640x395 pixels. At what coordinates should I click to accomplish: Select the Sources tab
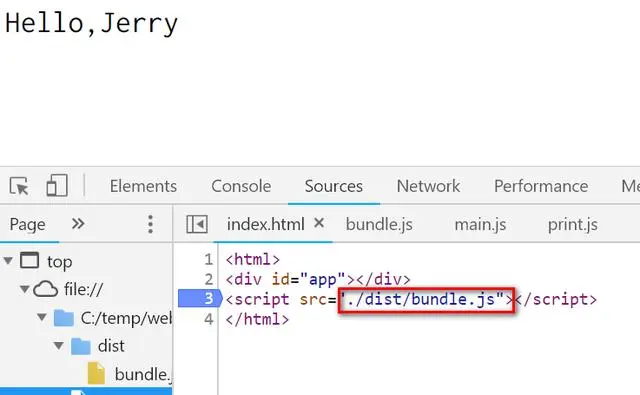tap(333, 186)
